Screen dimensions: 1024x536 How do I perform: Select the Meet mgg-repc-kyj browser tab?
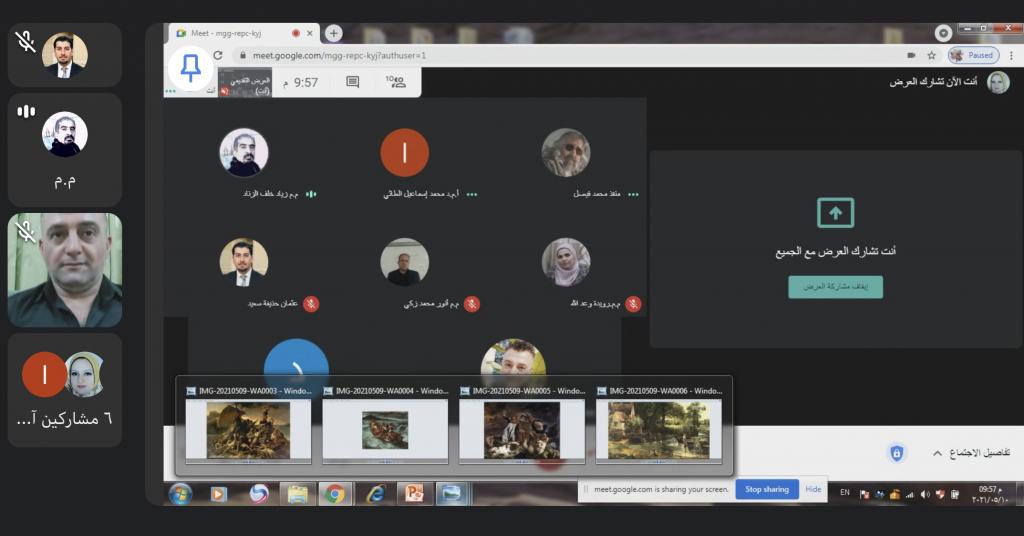tap(235, 33)
